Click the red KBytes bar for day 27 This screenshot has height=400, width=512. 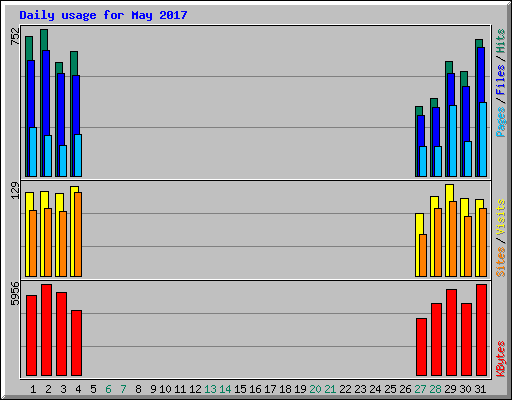point(421,347)
